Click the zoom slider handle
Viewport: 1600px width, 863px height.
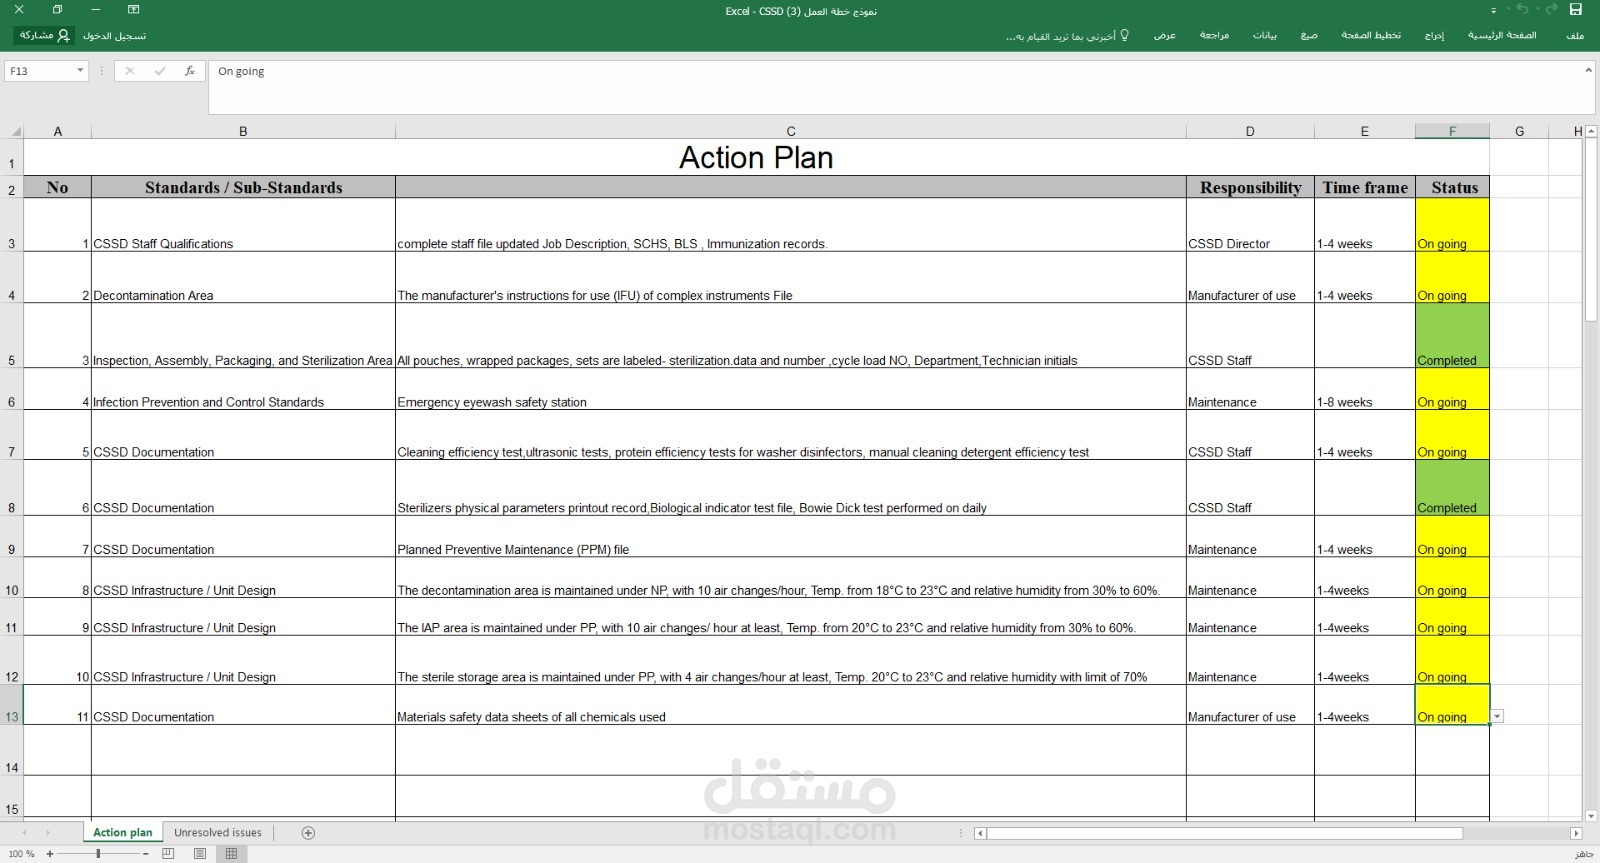tap(98, 854)
